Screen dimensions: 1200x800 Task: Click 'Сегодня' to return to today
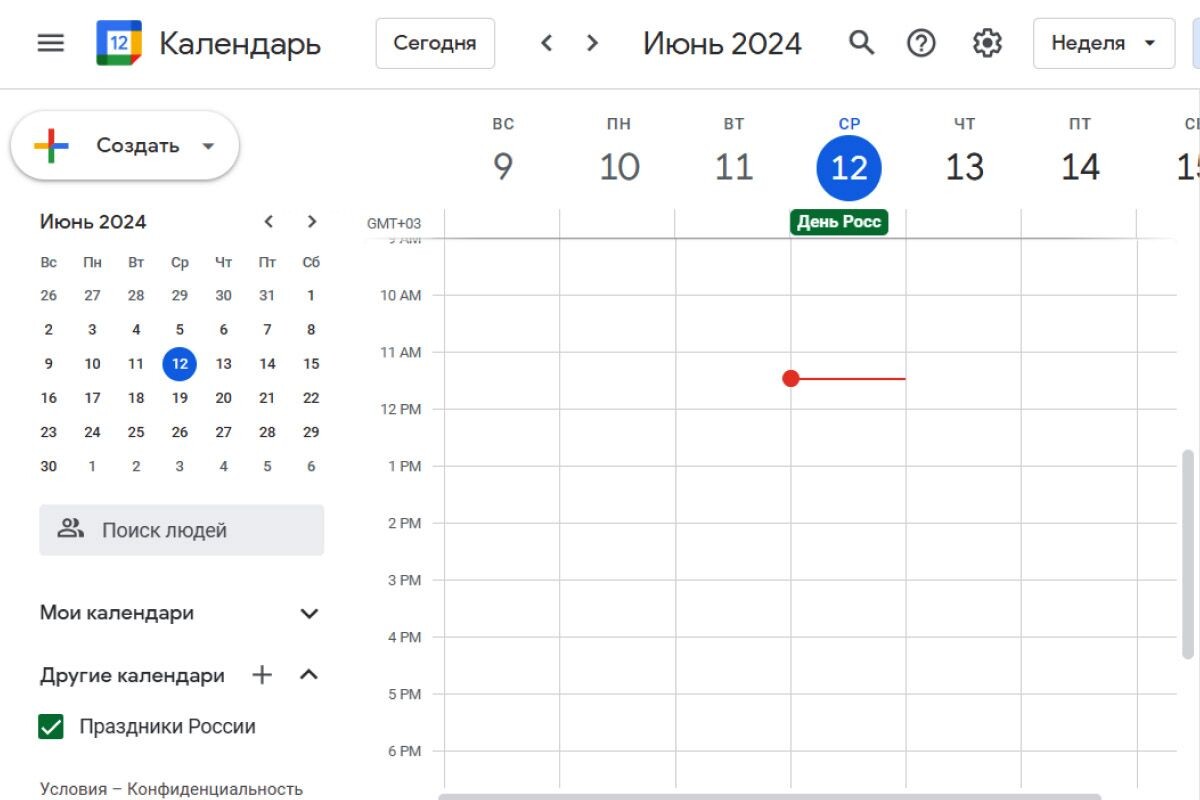click(435, 43)
